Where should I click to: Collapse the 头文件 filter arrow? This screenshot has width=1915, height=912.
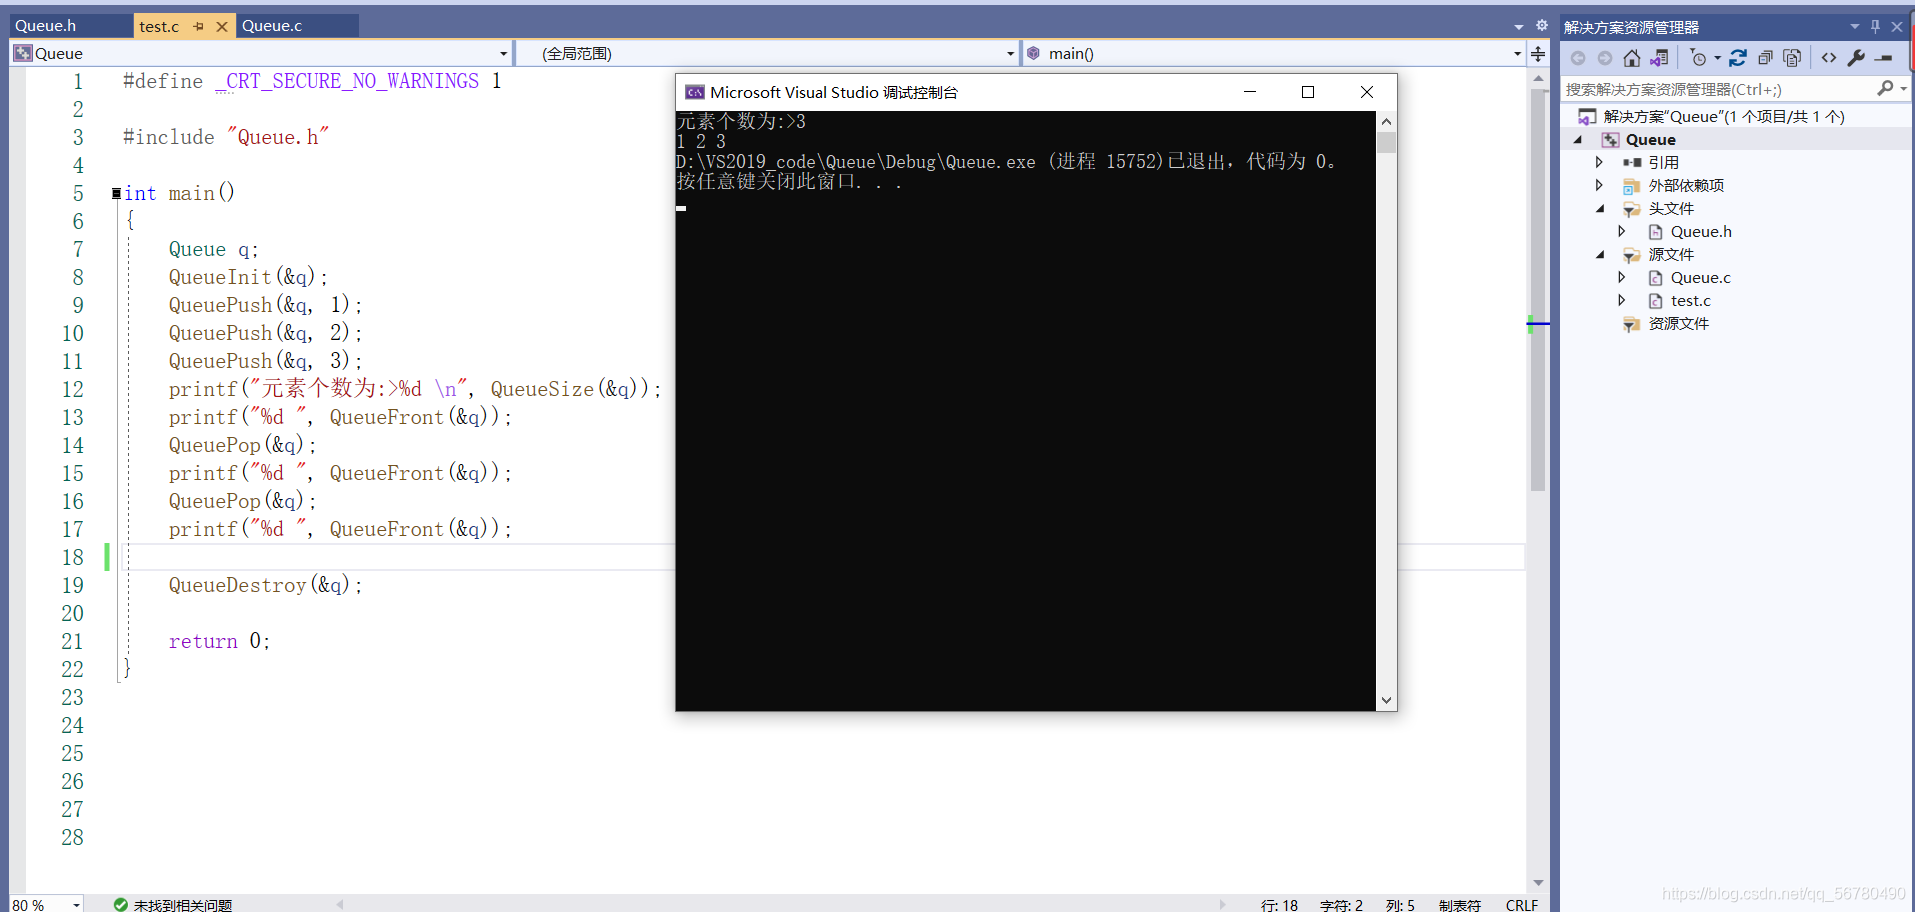pos(1600,209)
